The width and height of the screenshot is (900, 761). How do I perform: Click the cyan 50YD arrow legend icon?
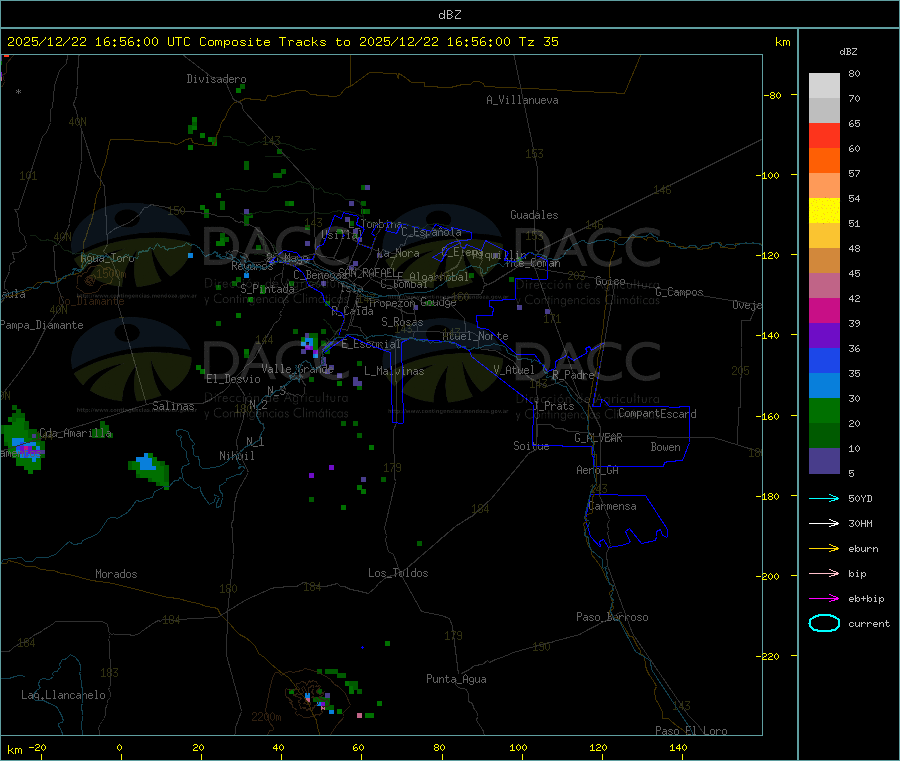[824, 498]
